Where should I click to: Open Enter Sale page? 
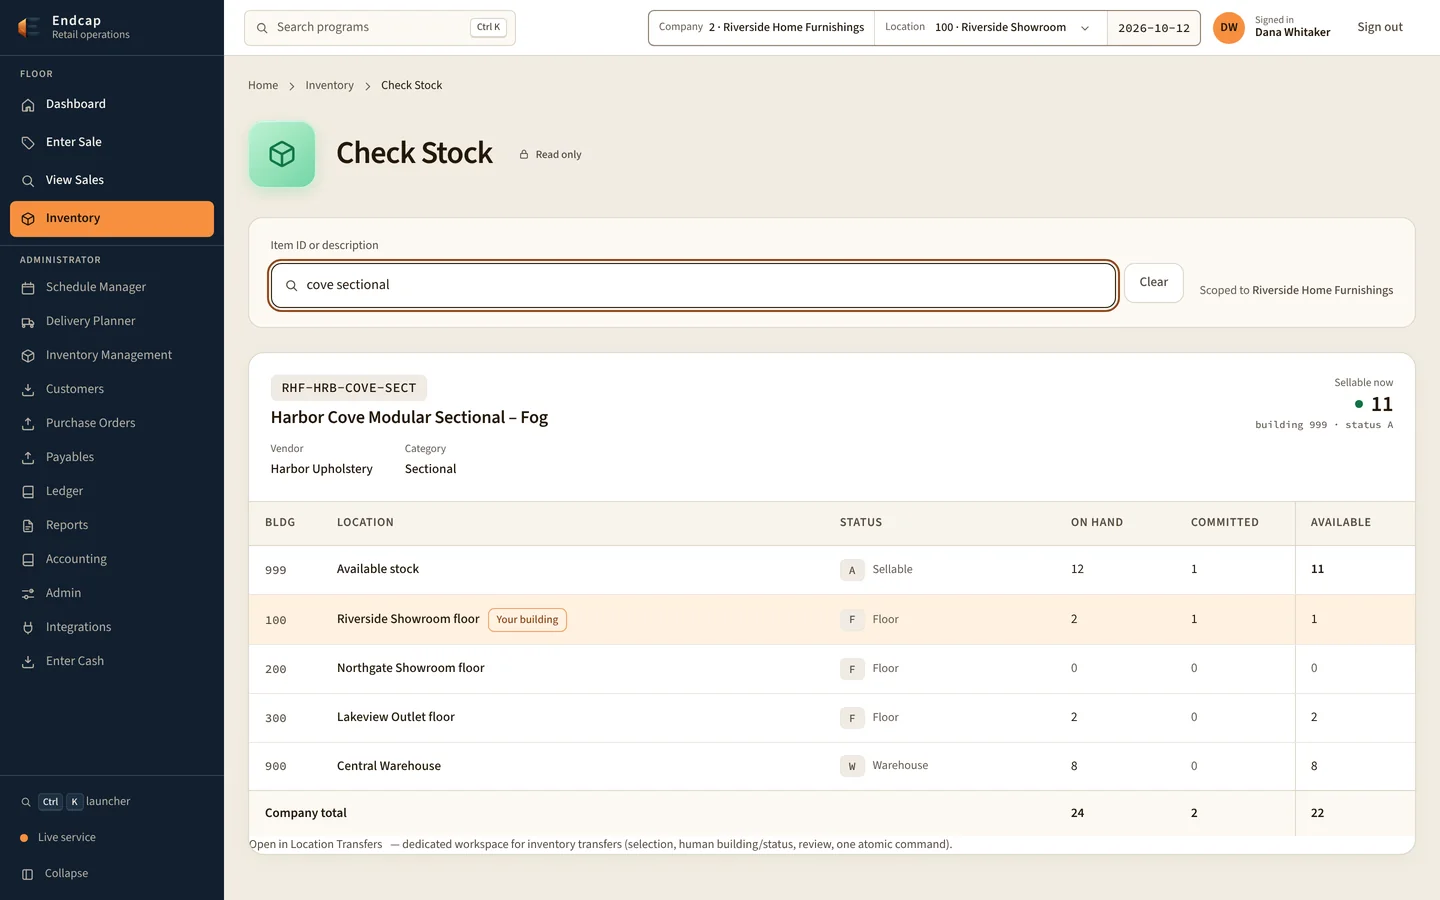pyautogui.click(x=112, y=142)
